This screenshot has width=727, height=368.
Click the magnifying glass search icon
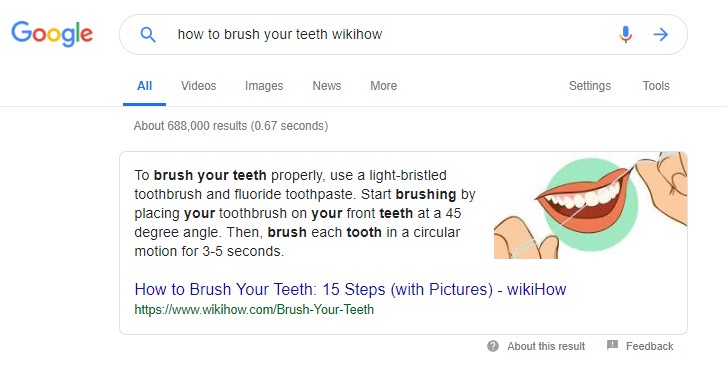coord(148,34)
